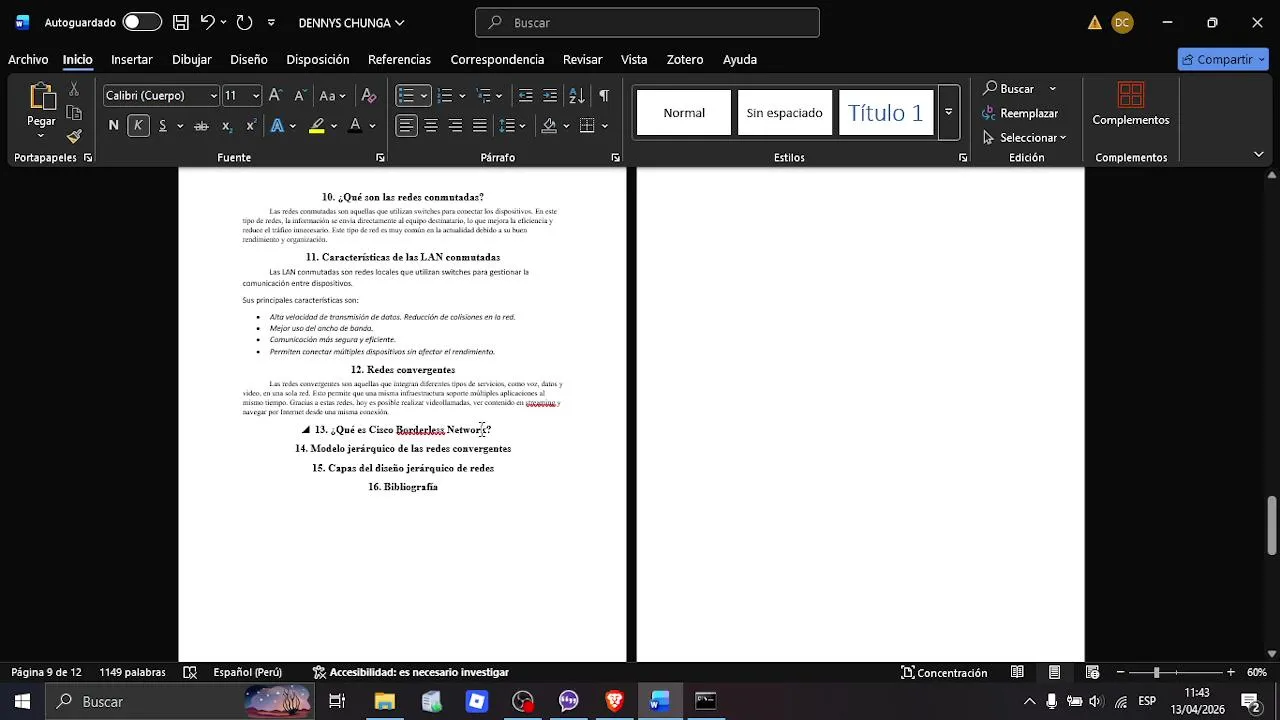
Task: Apply the Sin espaciado style
Action: coord(785,112)
